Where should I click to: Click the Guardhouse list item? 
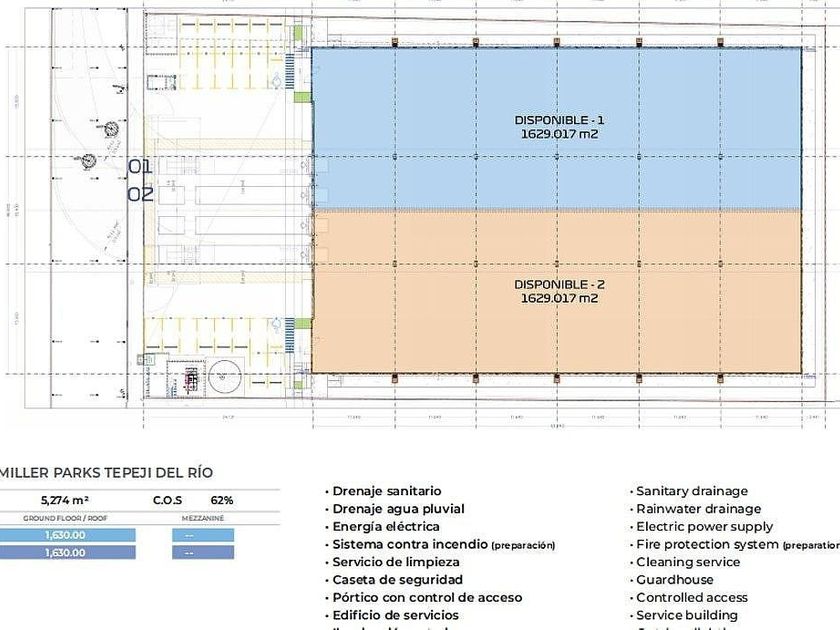click(x=672, y=580)
